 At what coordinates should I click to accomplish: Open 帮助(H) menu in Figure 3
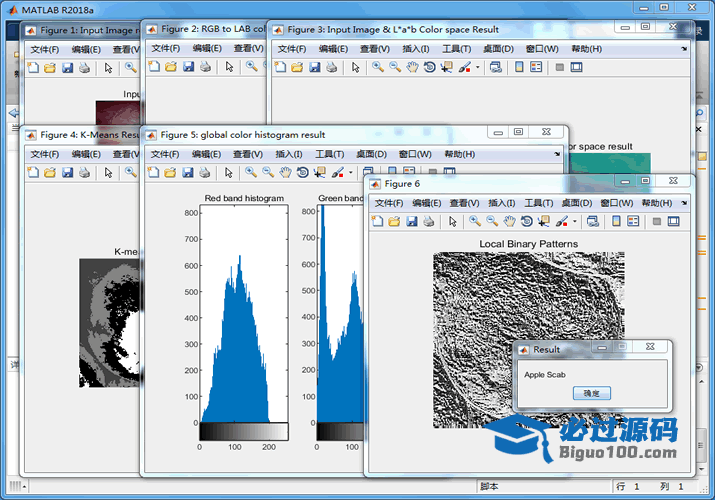pos(586,49)
